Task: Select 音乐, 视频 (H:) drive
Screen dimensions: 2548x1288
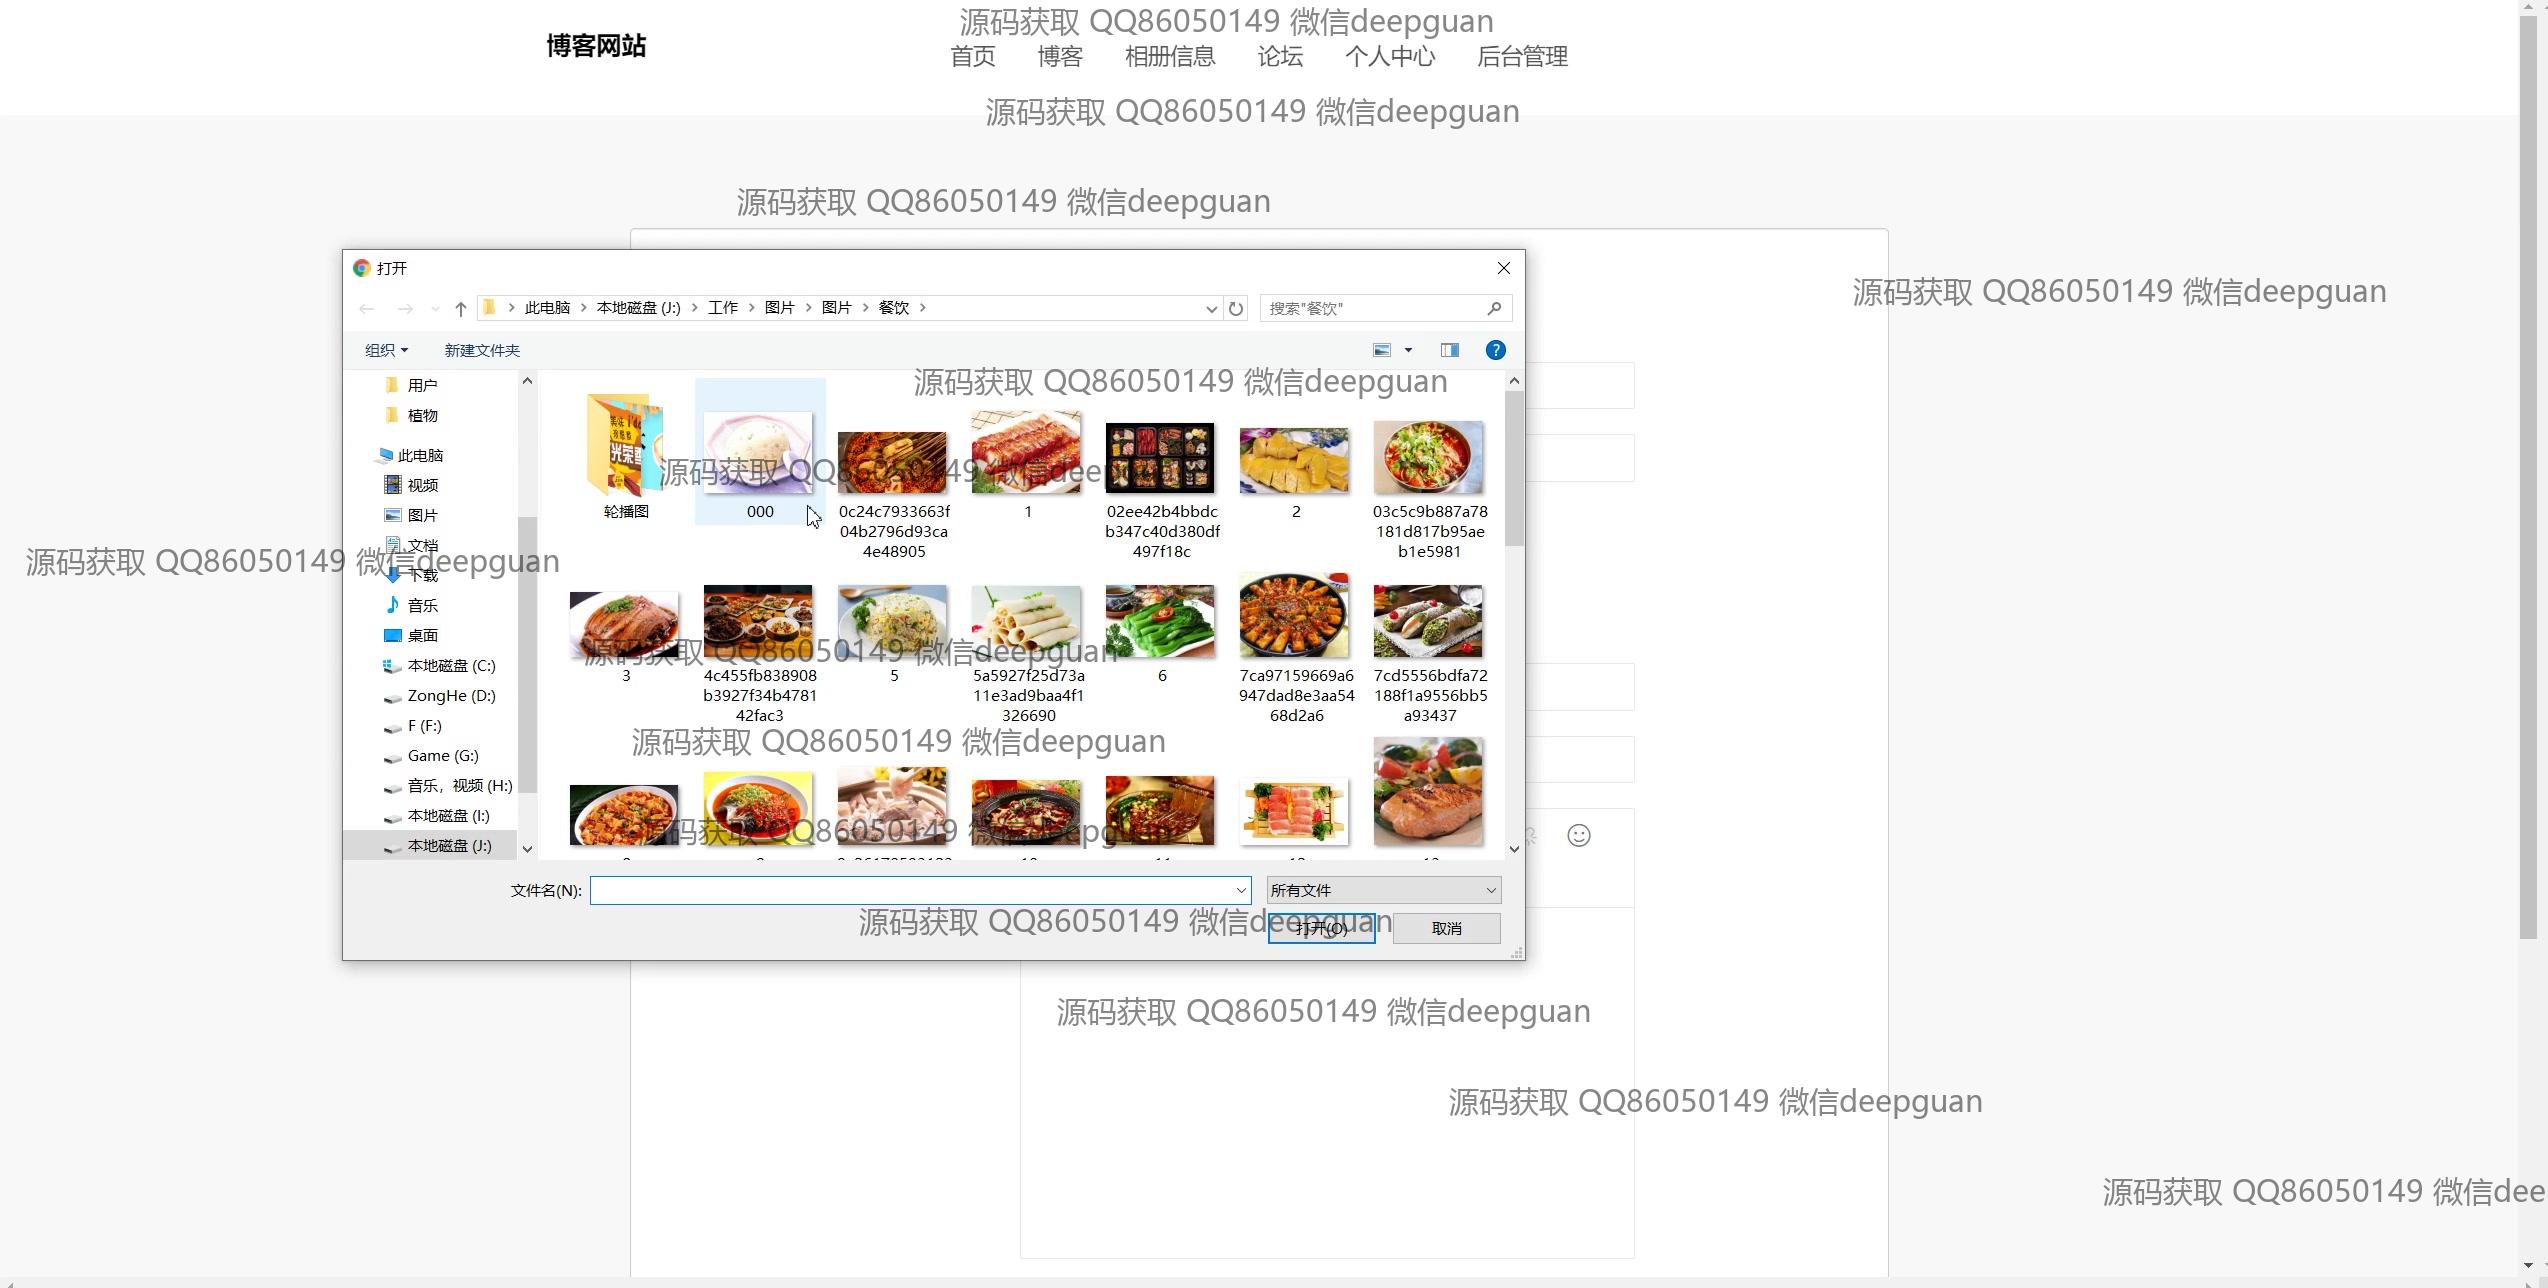Action: [x=459, y=785]
